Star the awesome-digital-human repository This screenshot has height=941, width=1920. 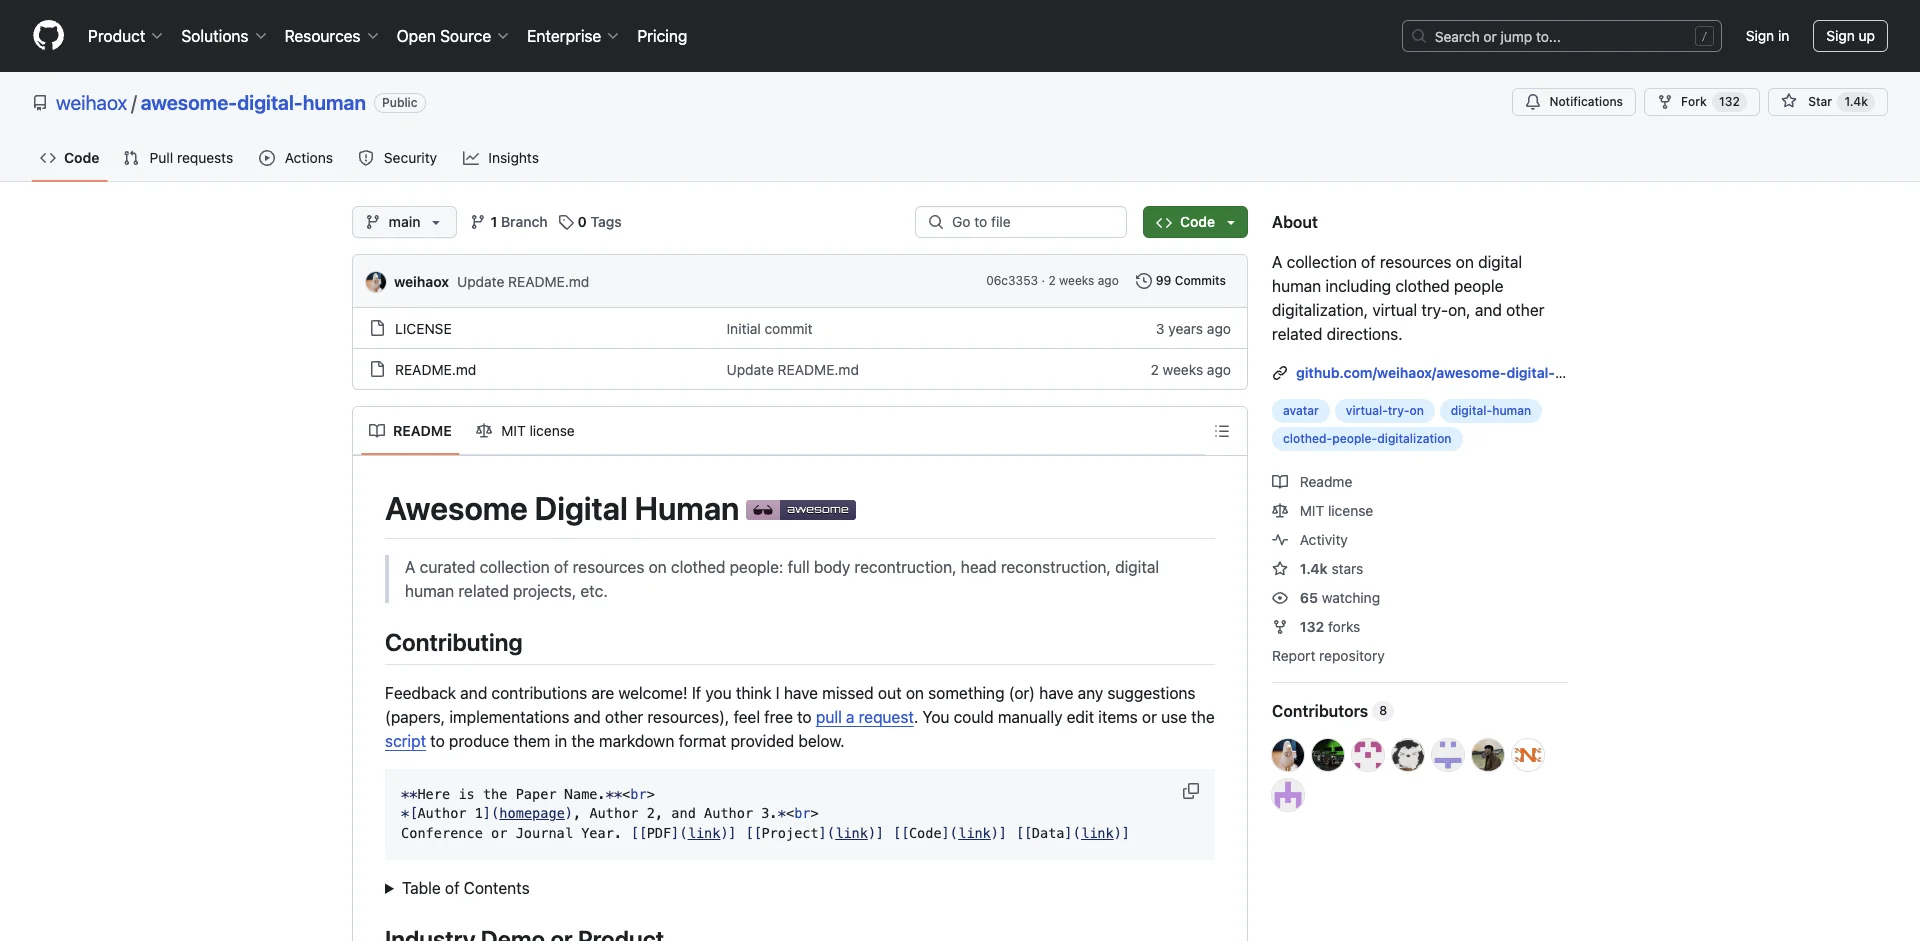pyautogui.click(x=1827, y=102)
